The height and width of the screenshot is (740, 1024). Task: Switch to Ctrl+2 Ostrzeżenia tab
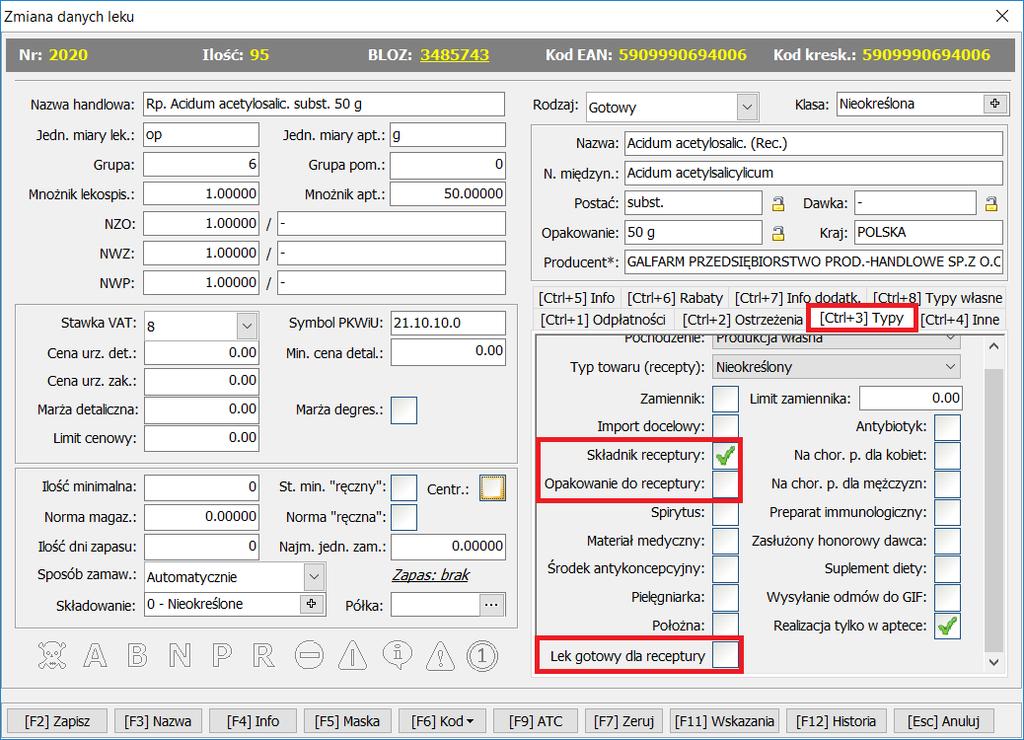point(742,319)
